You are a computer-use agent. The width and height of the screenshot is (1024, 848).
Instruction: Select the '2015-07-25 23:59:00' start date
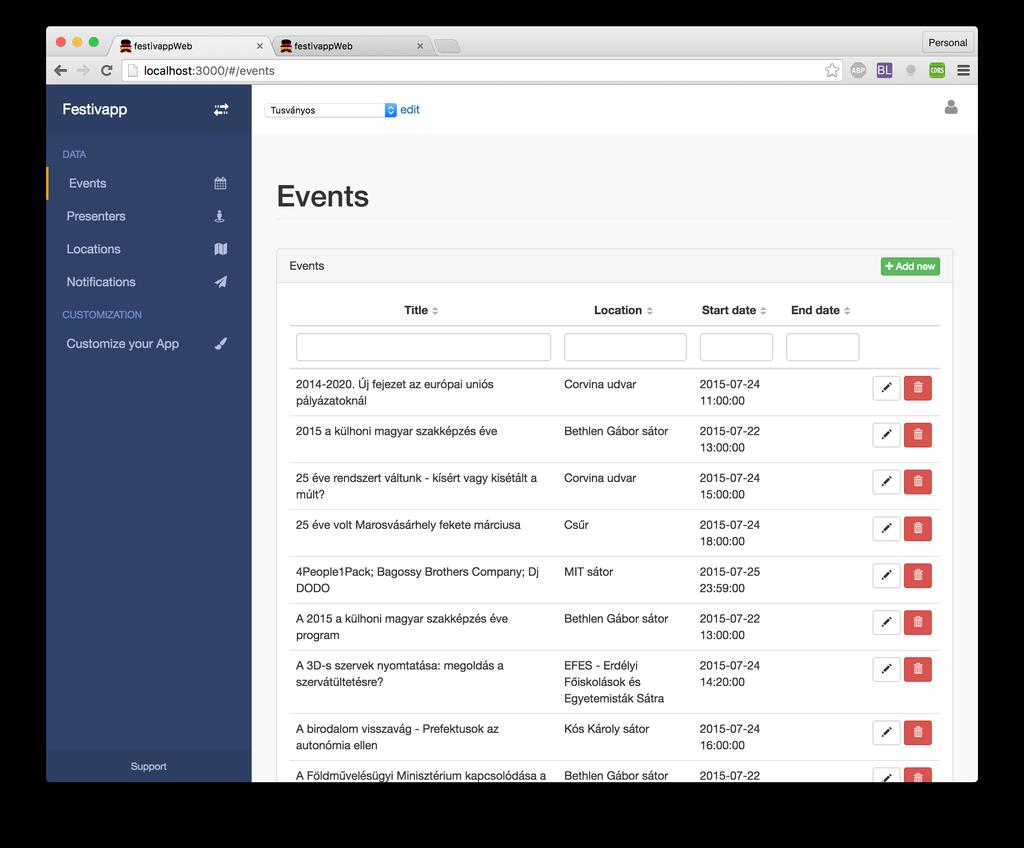click(729, 579)
